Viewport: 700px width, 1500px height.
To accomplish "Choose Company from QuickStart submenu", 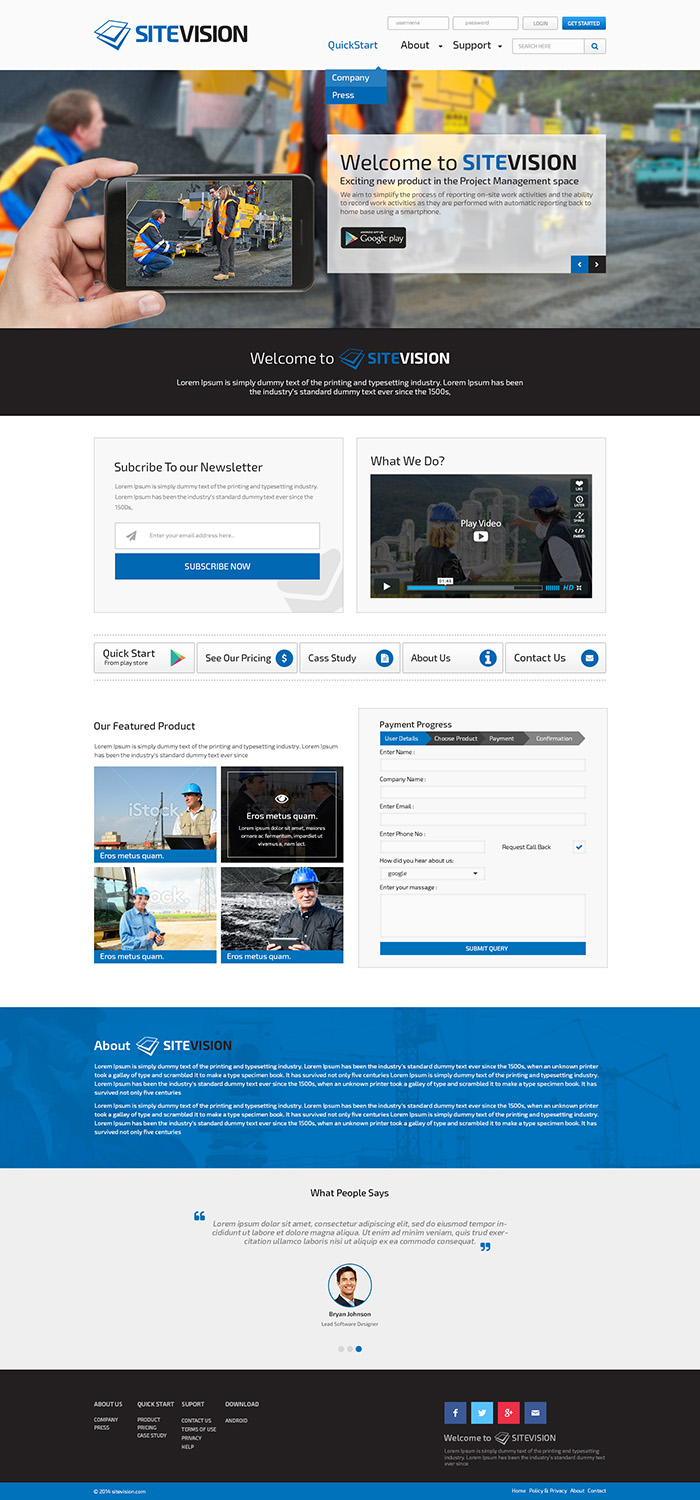I will point(356,78).
